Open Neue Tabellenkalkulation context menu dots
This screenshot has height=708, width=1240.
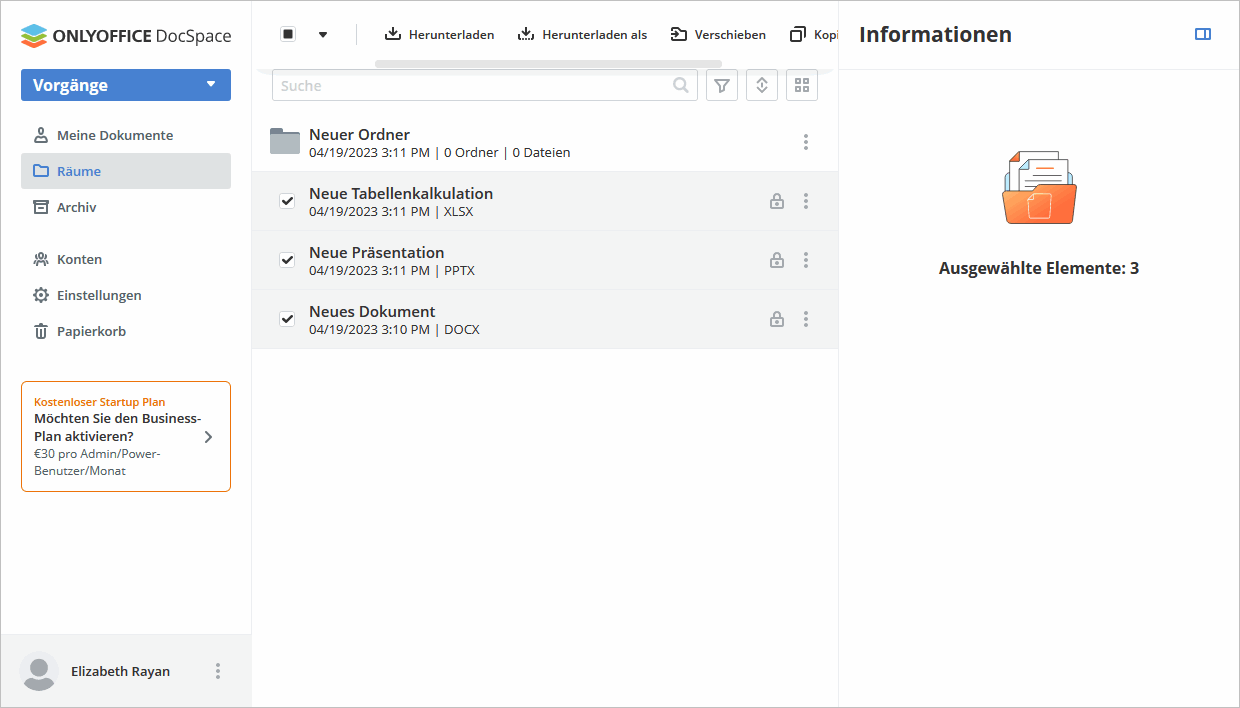coord(806,201)
